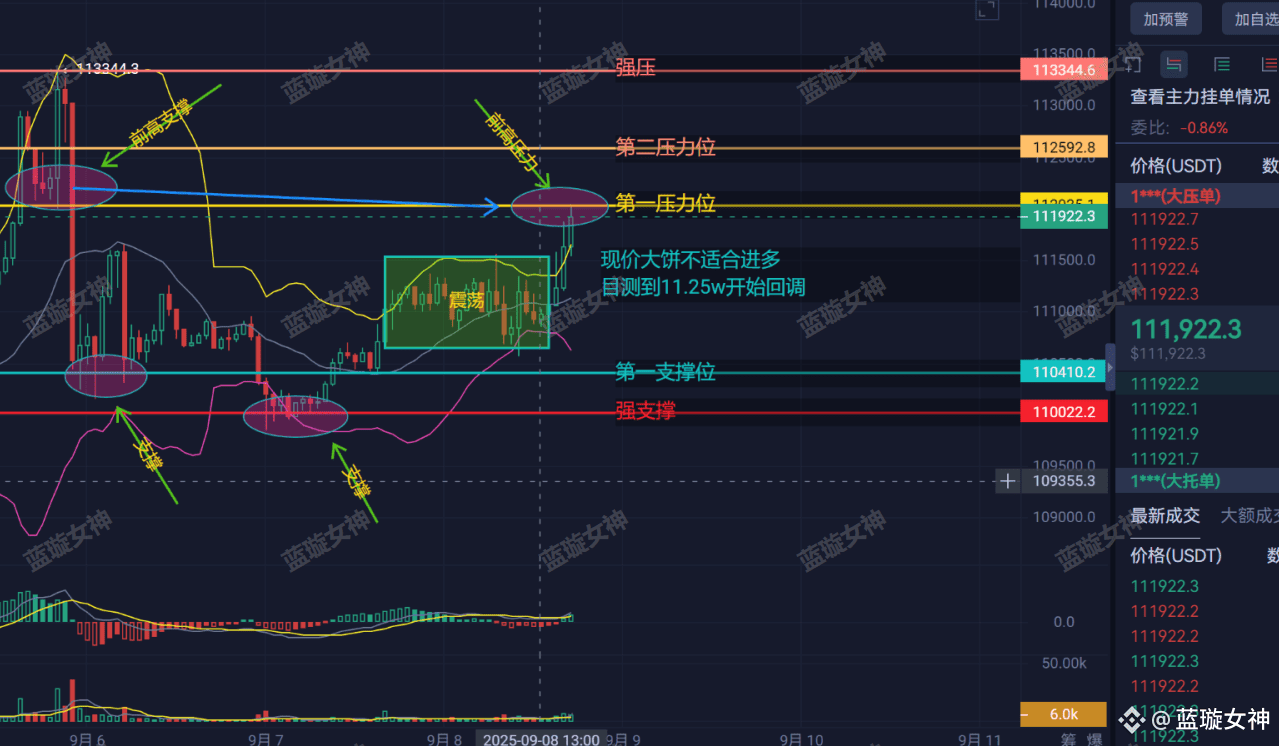This screenshot has height=746, width=1279.
Task: Click USD equivalent $111,922.3
Action: pos(1168,353)
